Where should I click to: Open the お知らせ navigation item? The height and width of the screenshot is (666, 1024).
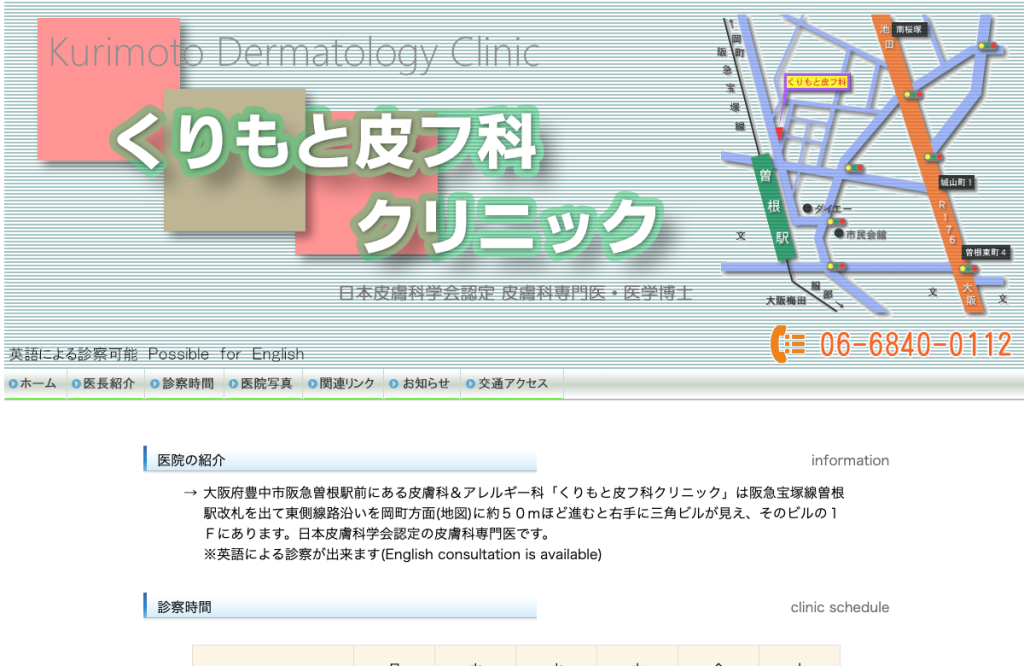tap(422, 384)
